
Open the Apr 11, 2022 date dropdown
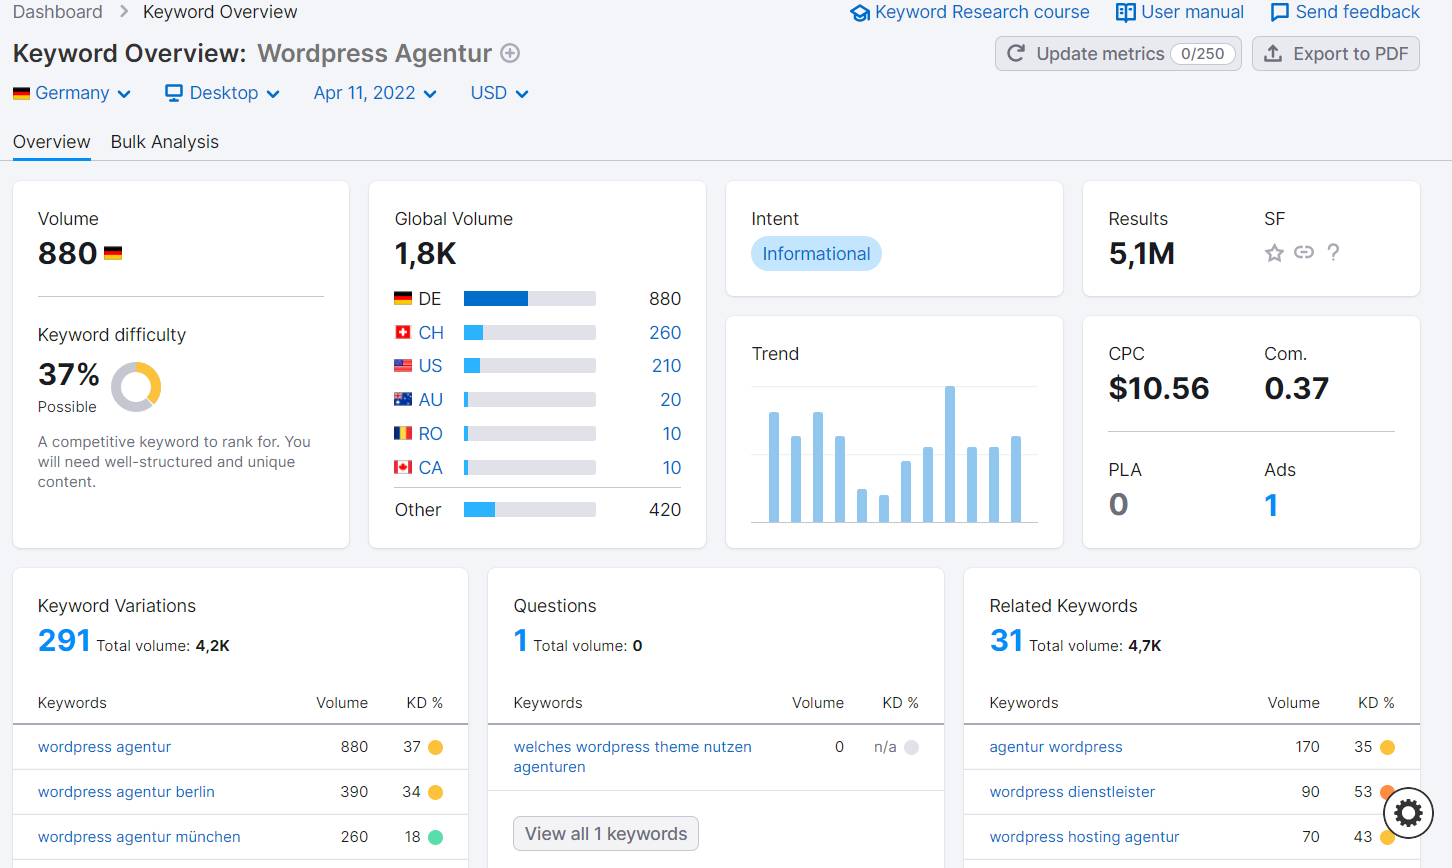click(x=375, y=93)
